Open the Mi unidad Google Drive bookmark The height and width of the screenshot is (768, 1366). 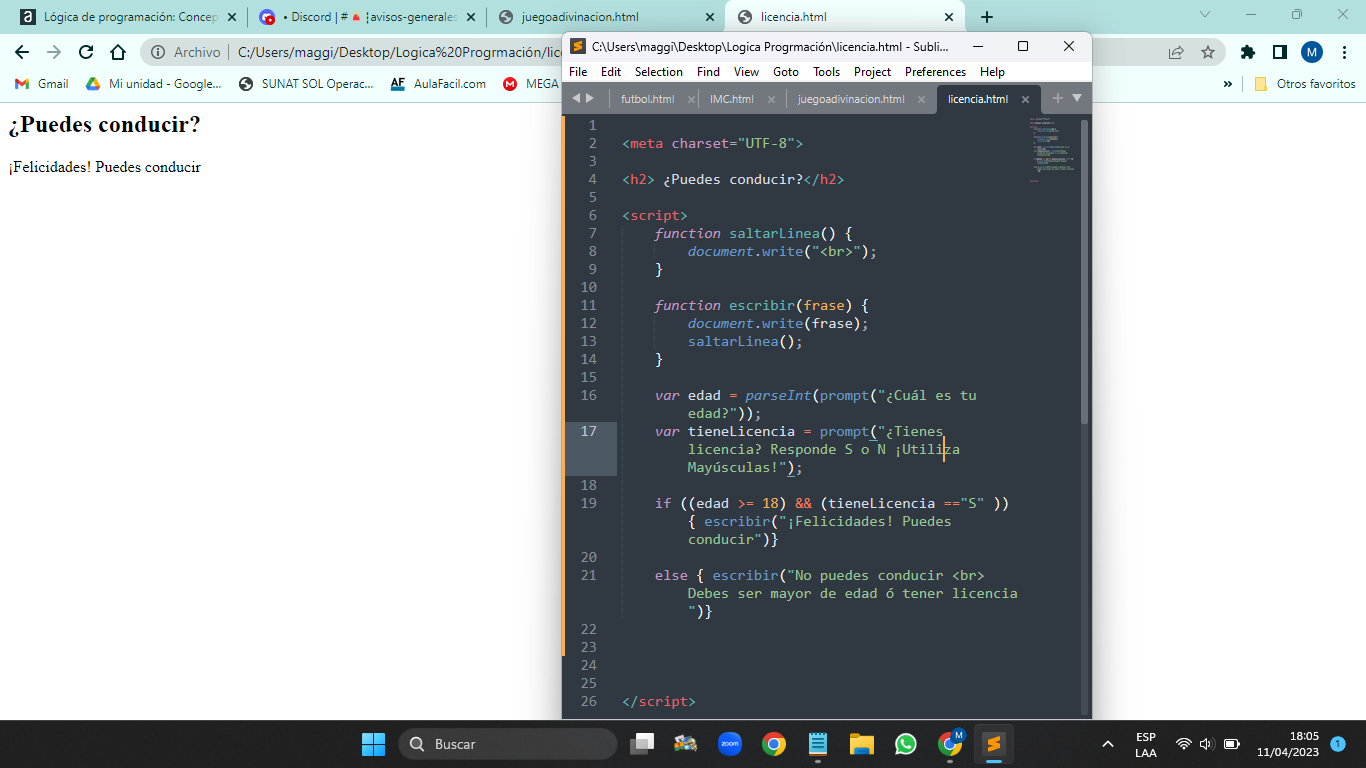click(154, 84)
